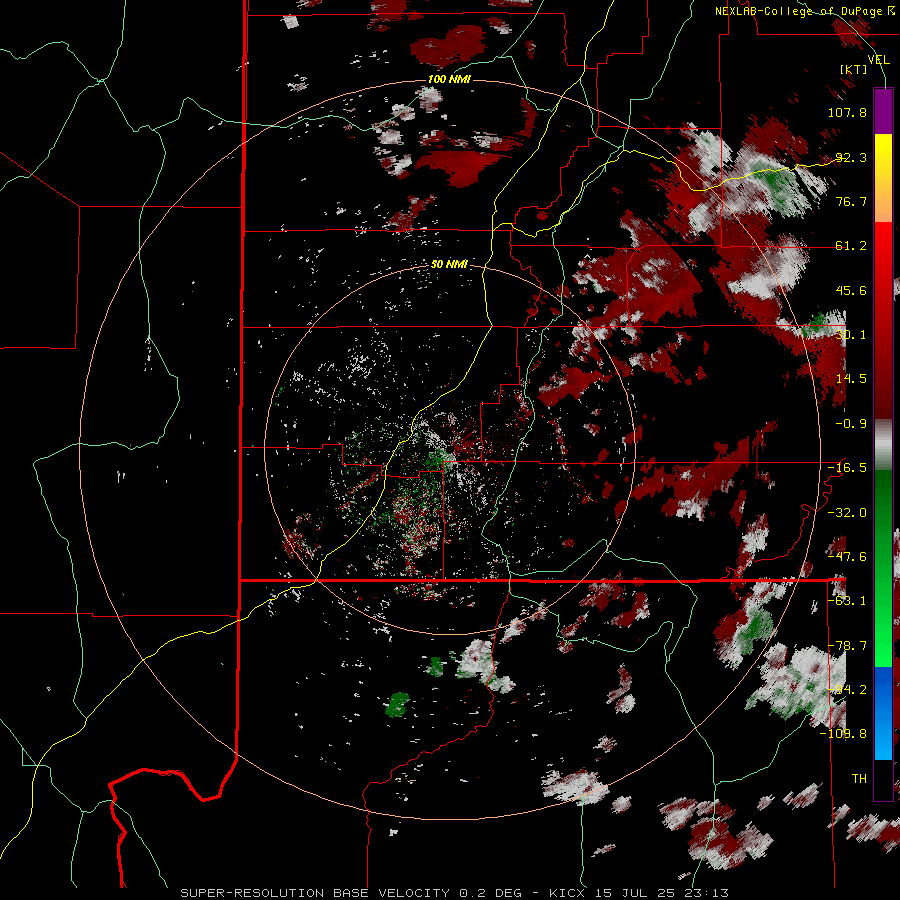The width and height of the screenshot is (900, 900).
Task: Click the 61.2 value on the velocity scale
Action: 851,246
